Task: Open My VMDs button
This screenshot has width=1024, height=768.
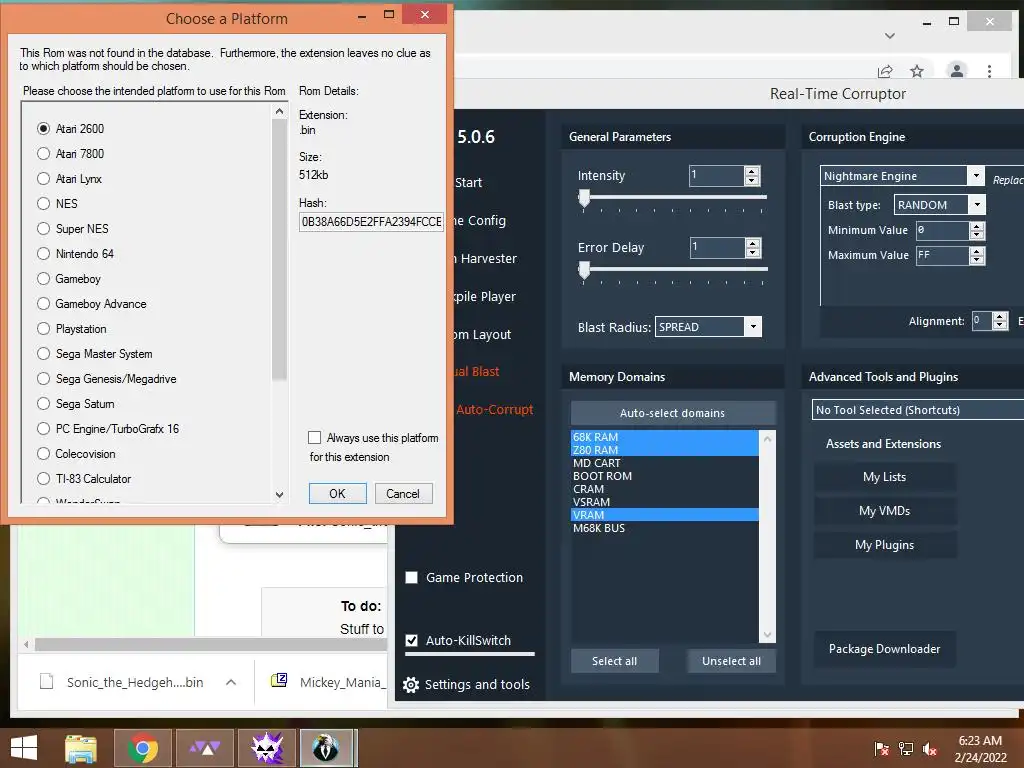Action: click(x=885, y=511)
